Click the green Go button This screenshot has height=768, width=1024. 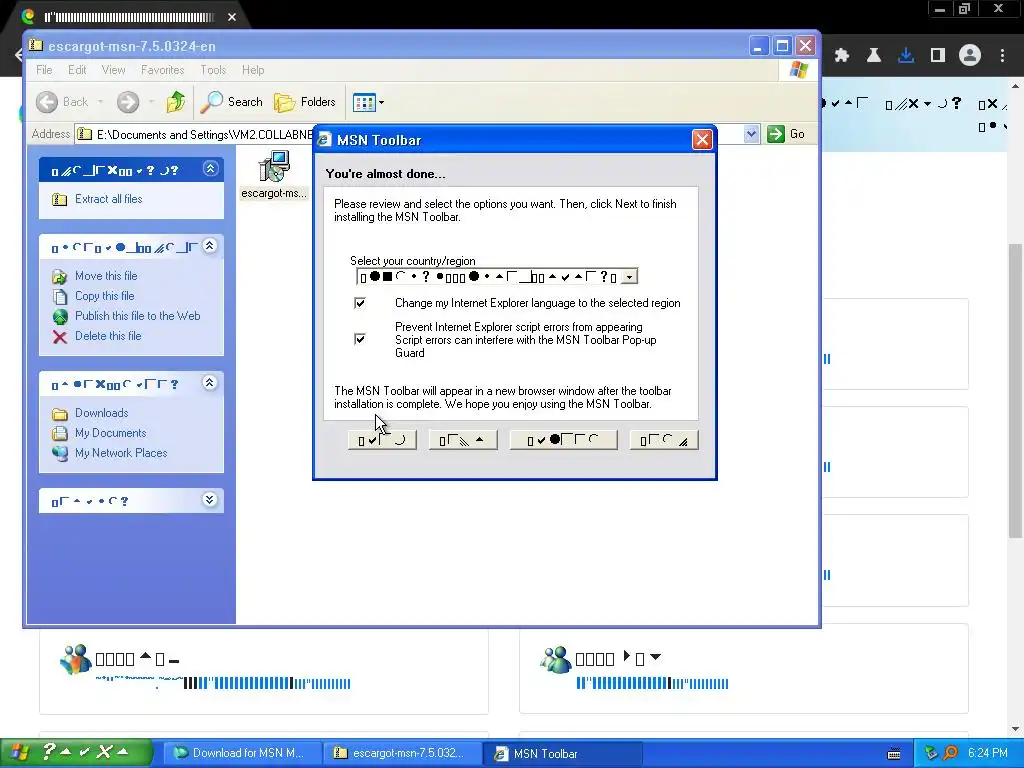point(786,134)
